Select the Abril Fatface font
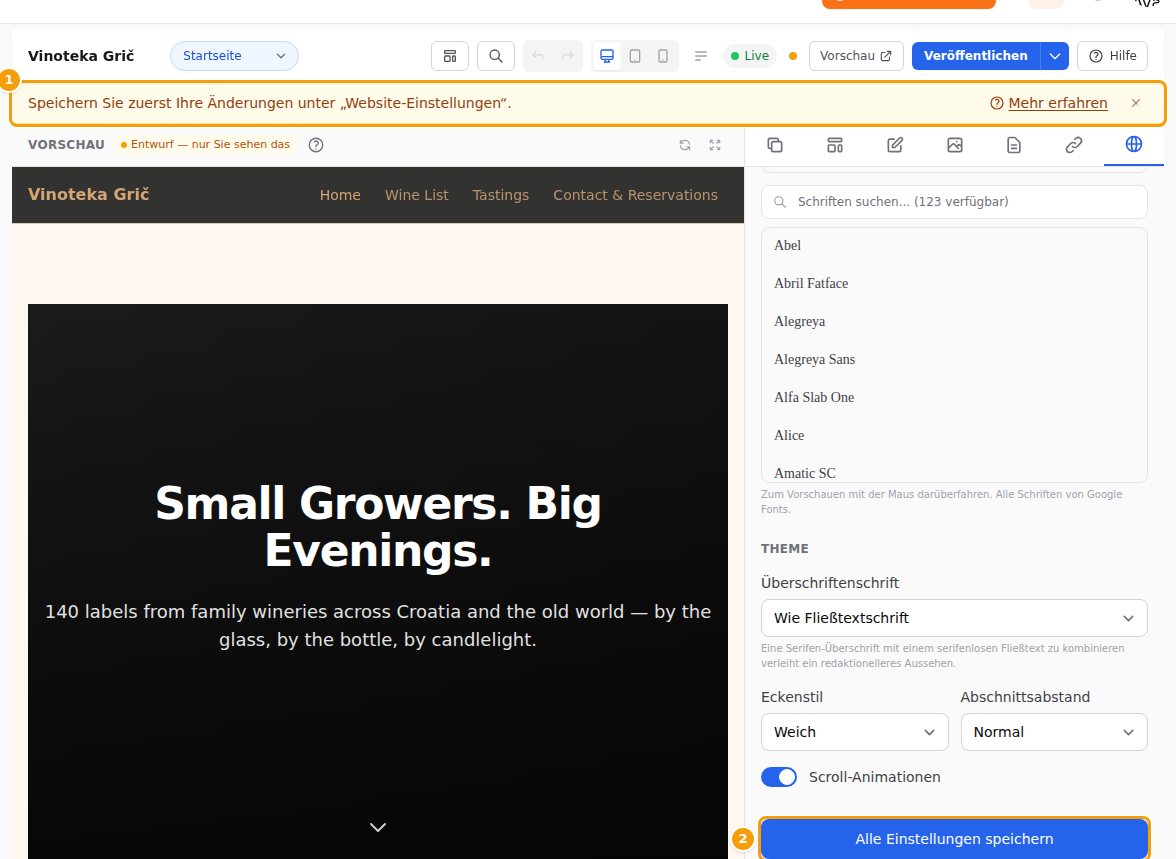The image size is (1176, 859). [954, 284]
